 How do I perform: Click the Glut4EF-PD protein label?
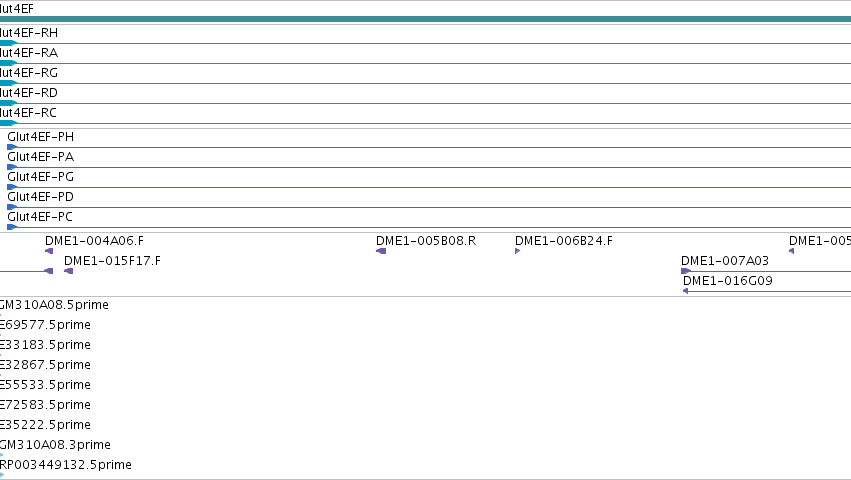click(41, 197)
